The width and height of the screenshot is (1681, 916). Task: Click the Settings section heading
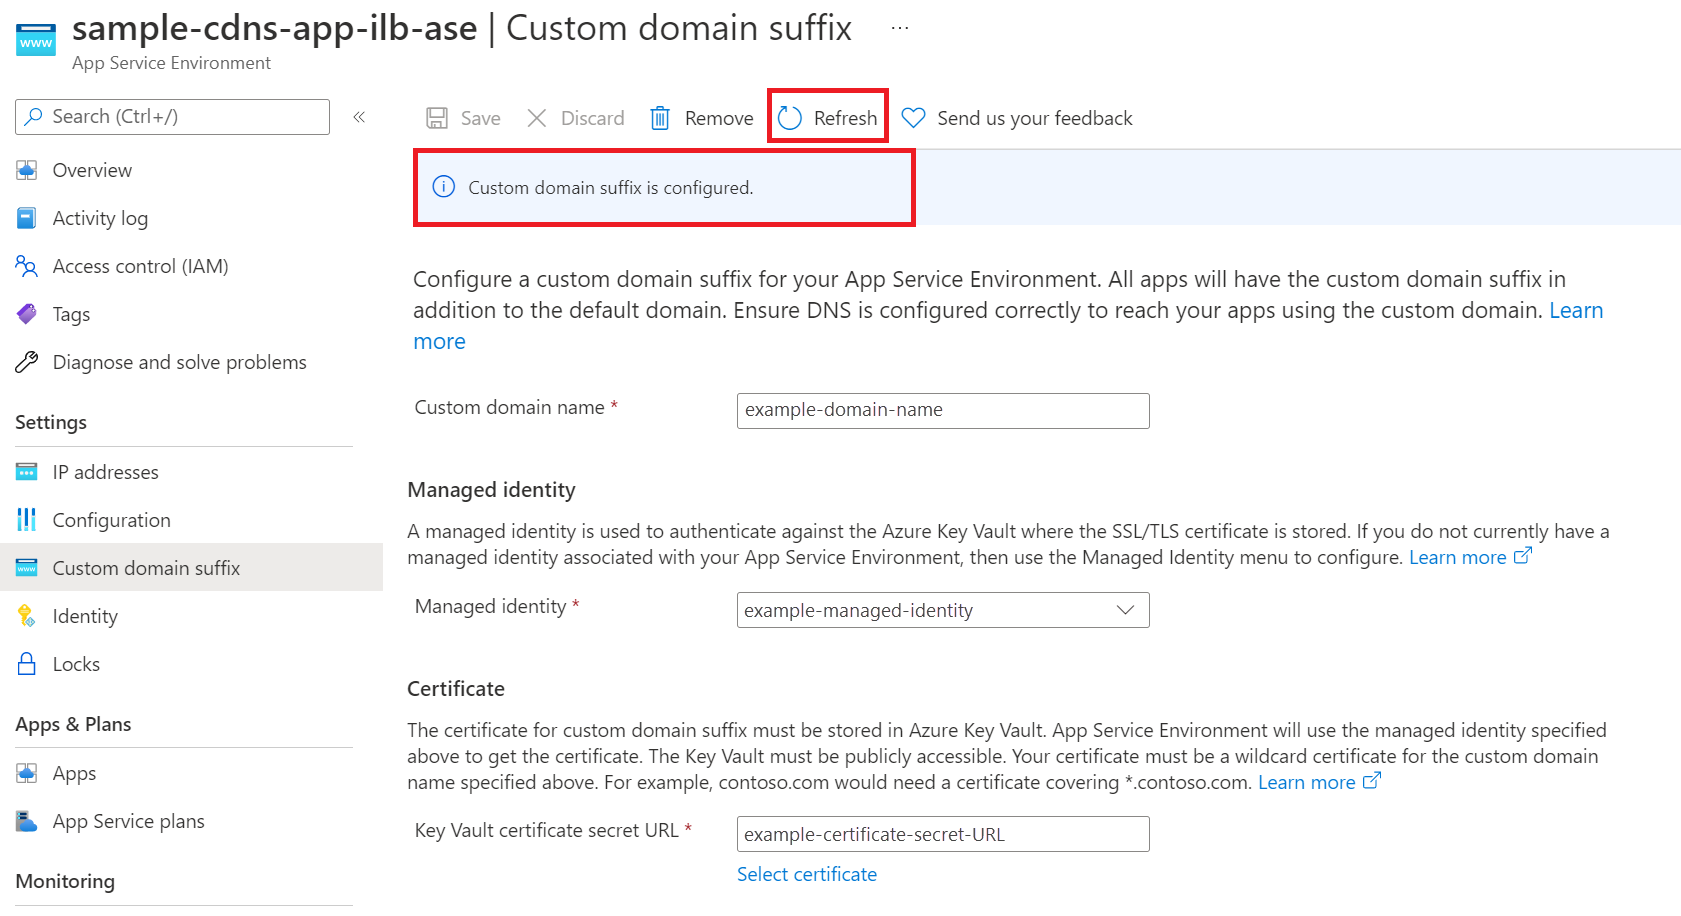(51, 422)
